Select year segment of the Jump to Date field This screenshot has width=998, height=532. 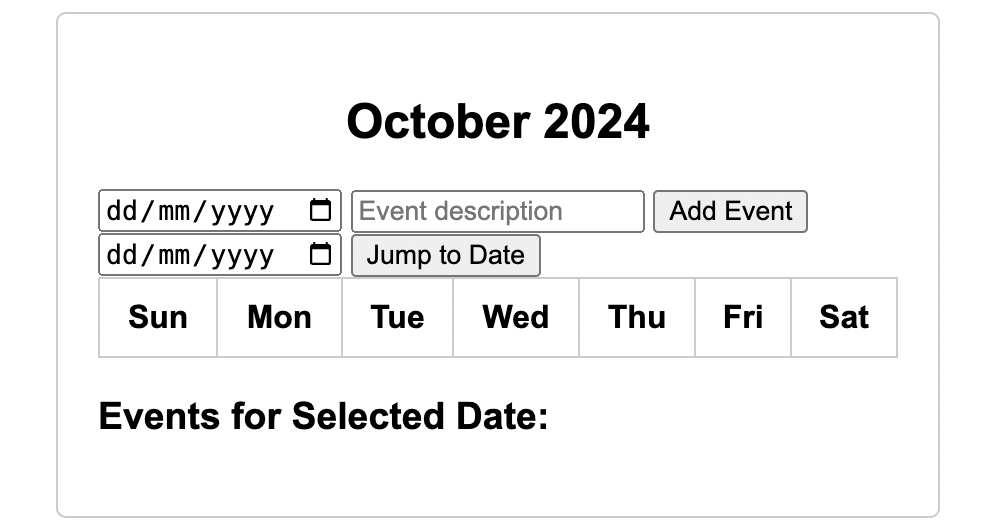[244, 255]
